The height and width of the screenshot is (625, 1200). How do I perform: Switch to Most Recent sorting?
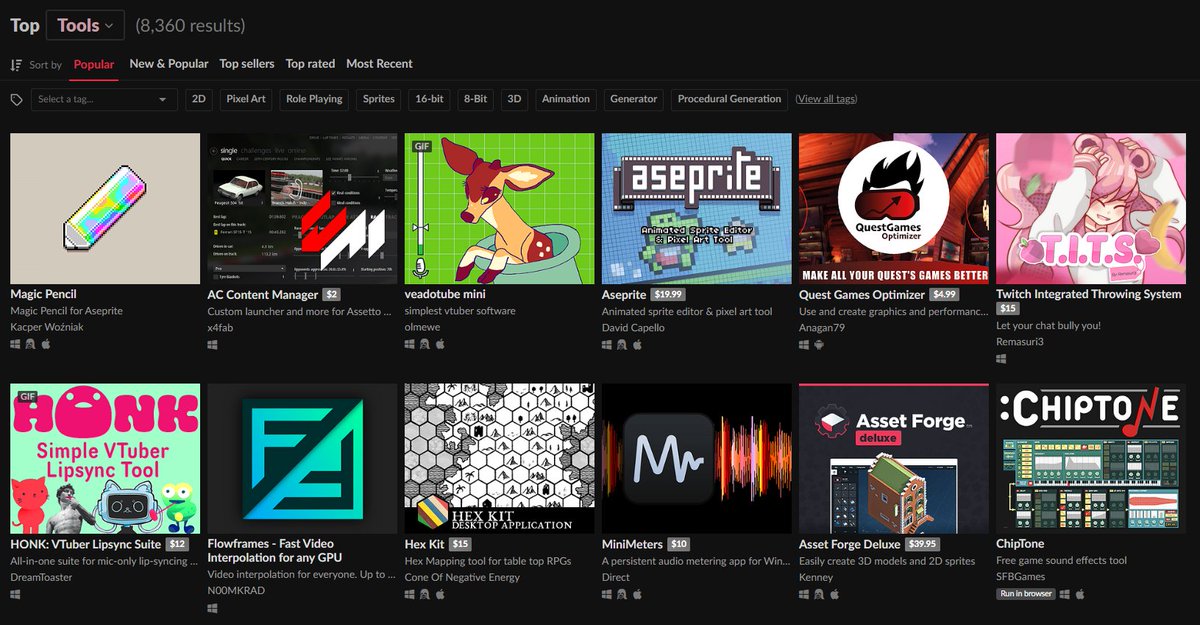pyautogui.click(x=379, y=64)
